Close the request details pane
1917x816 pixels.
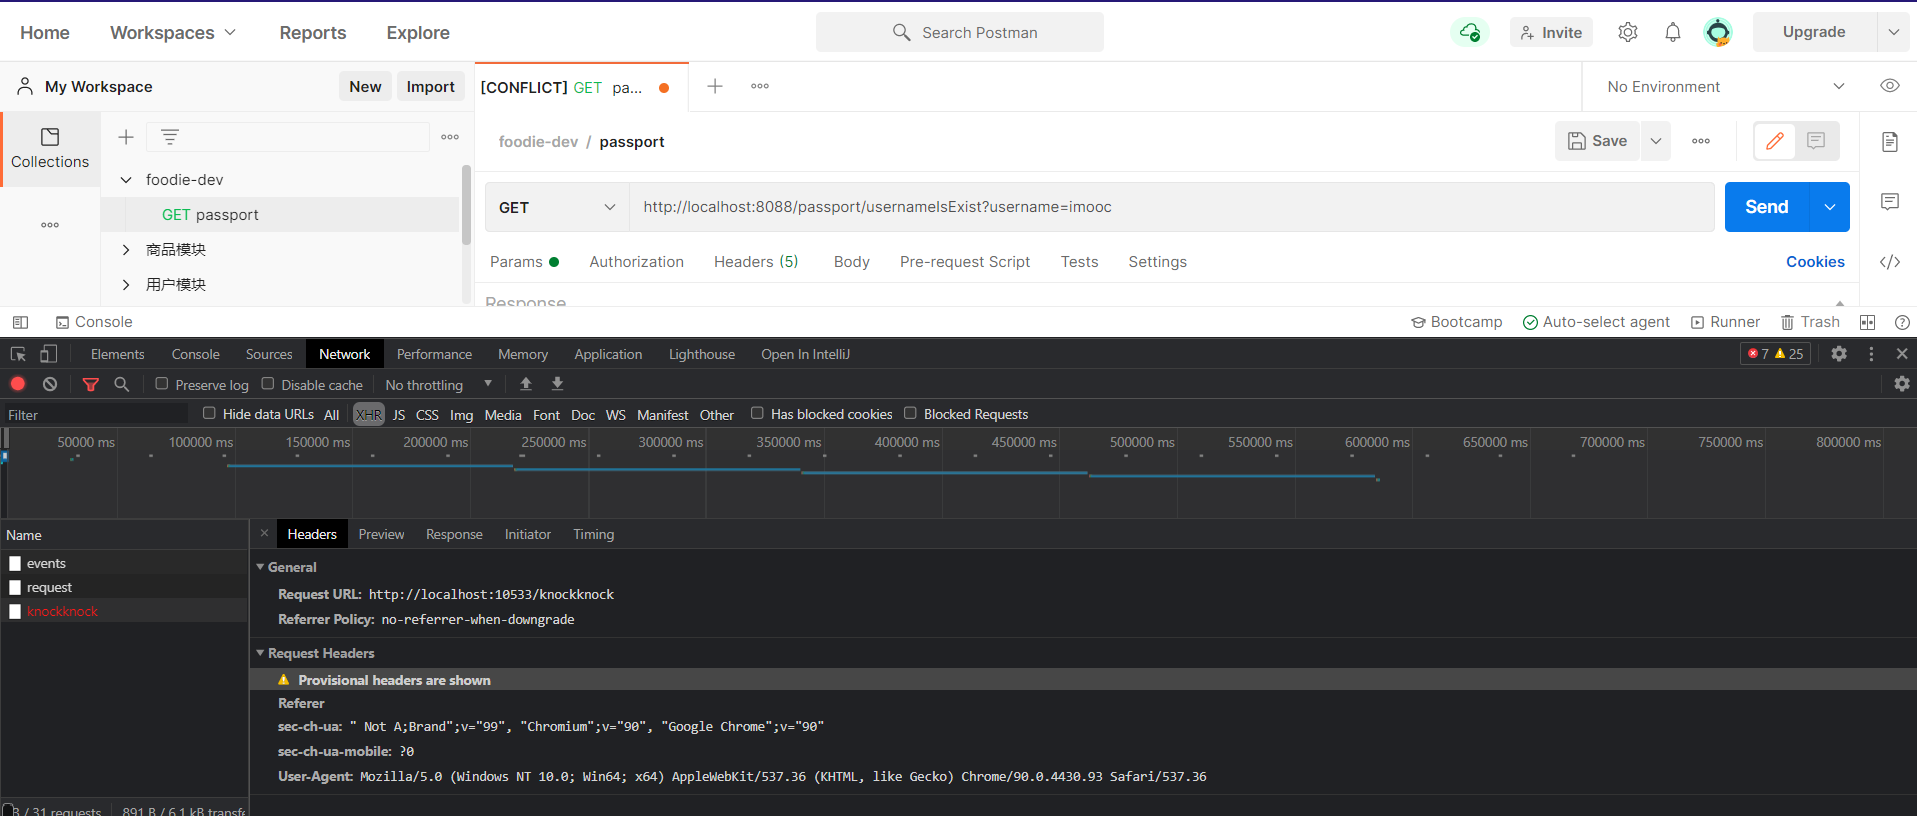[x=265, y=533]
